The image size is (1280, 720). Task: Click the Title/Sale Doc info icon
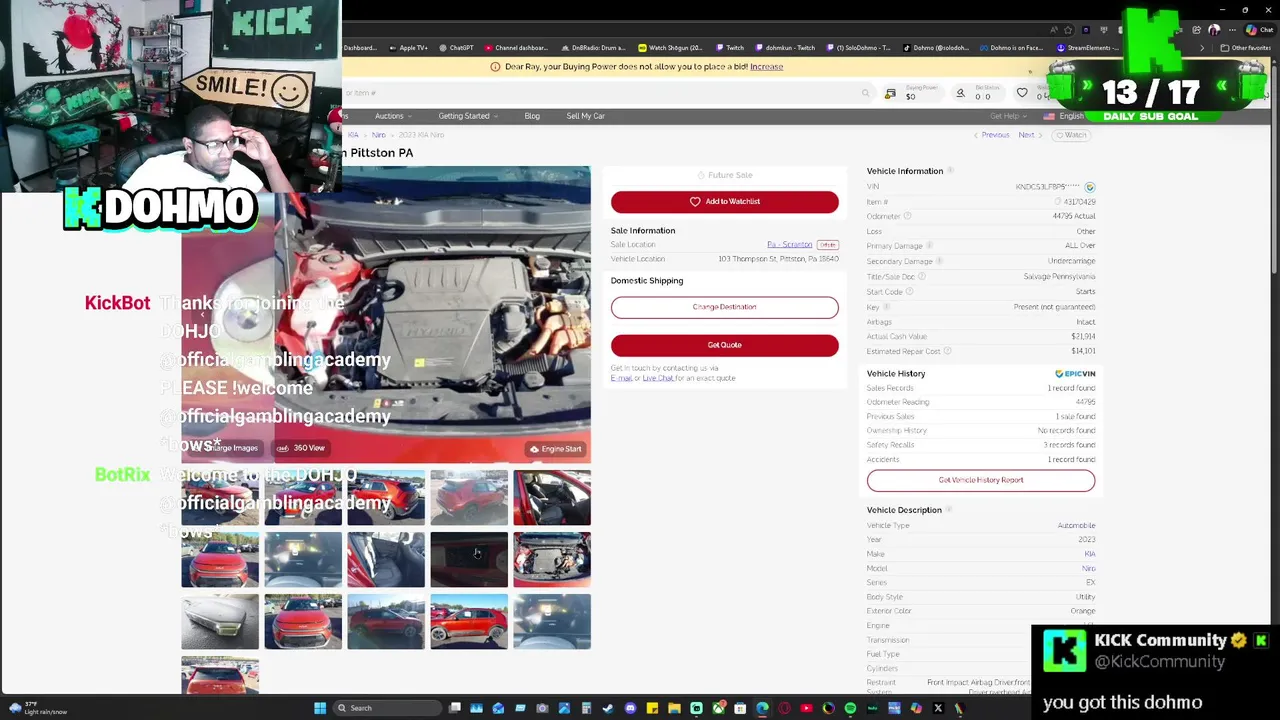[x=921, y=276]
